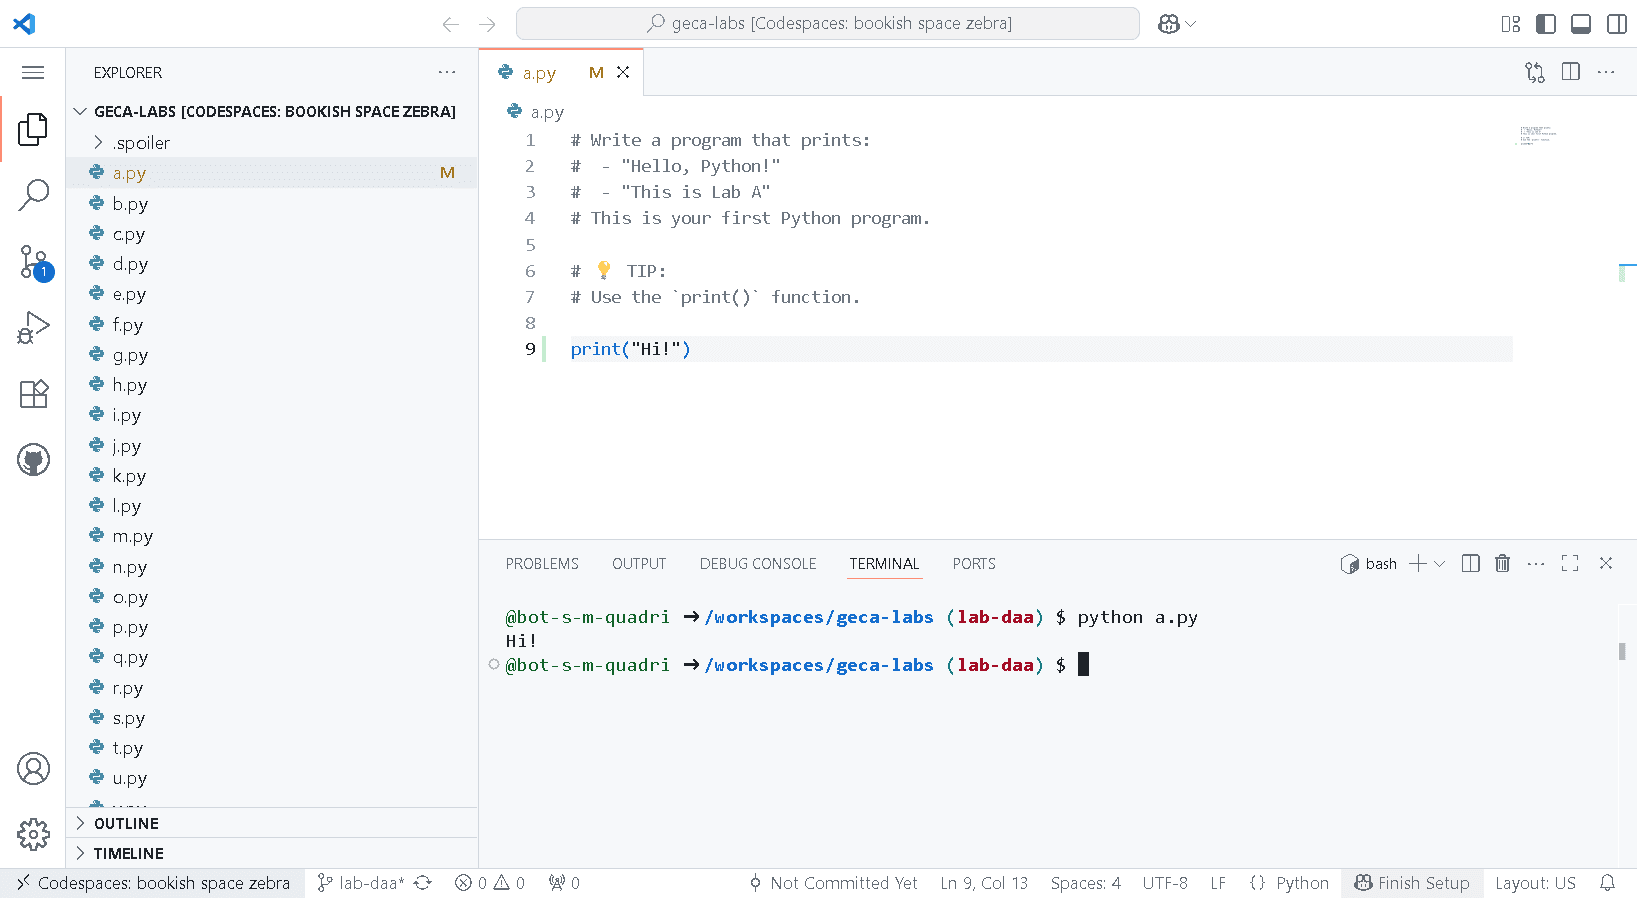Open the GitHub view in activity bar
Image resolution: width=1637 pixels, height=898 pixels.
pos(33,460)
